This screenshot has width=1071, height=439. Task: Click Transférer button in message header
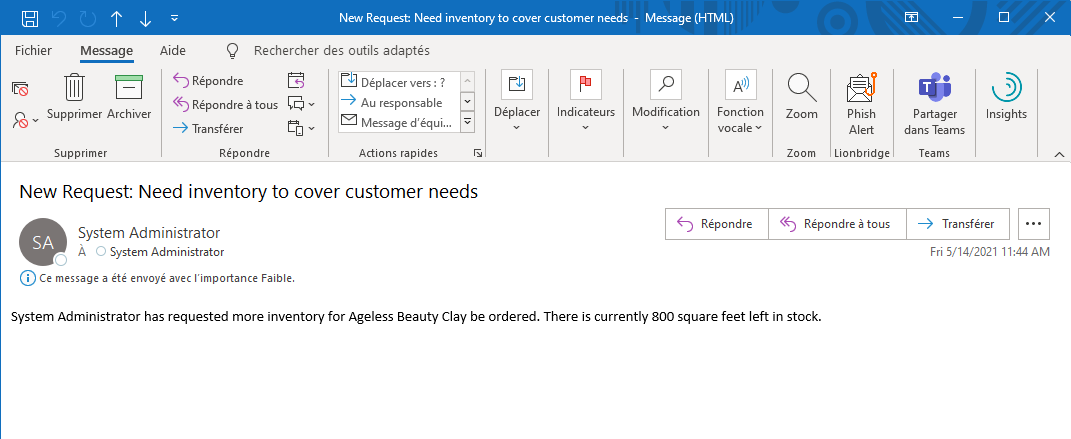pyautogui.click(x=958, y=224)
